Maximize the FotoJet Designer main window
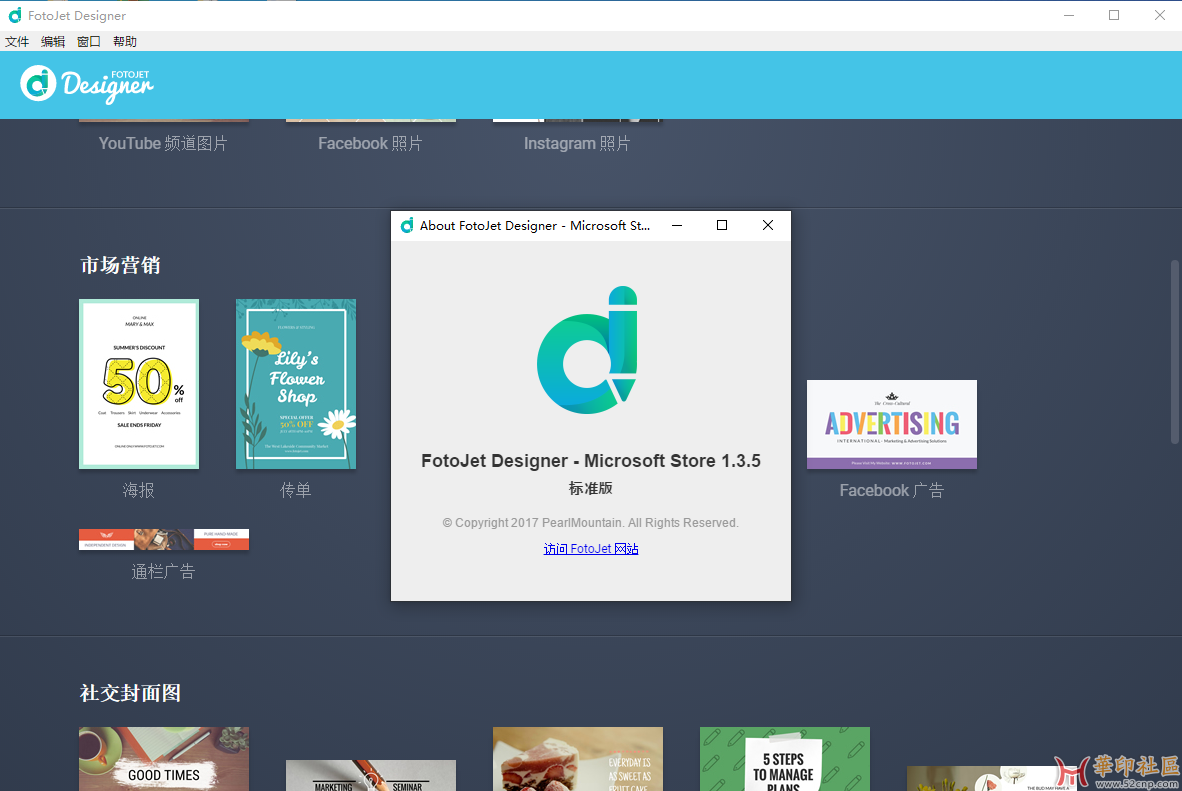 pos(1114,15)
